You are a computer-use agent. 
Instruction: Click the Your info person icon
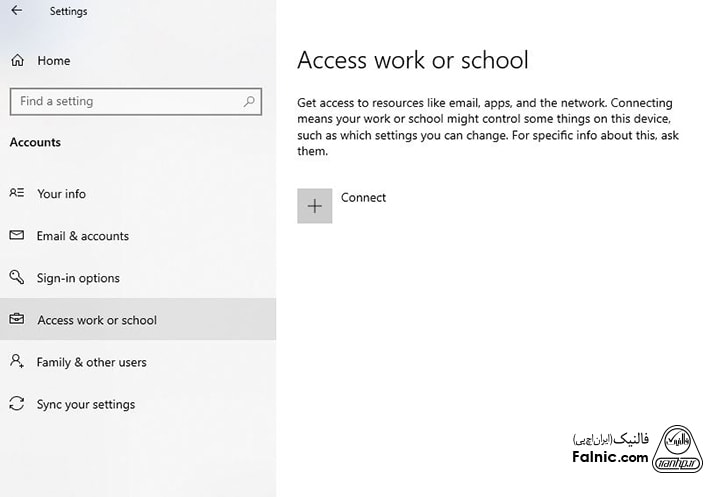pos(17,193)
